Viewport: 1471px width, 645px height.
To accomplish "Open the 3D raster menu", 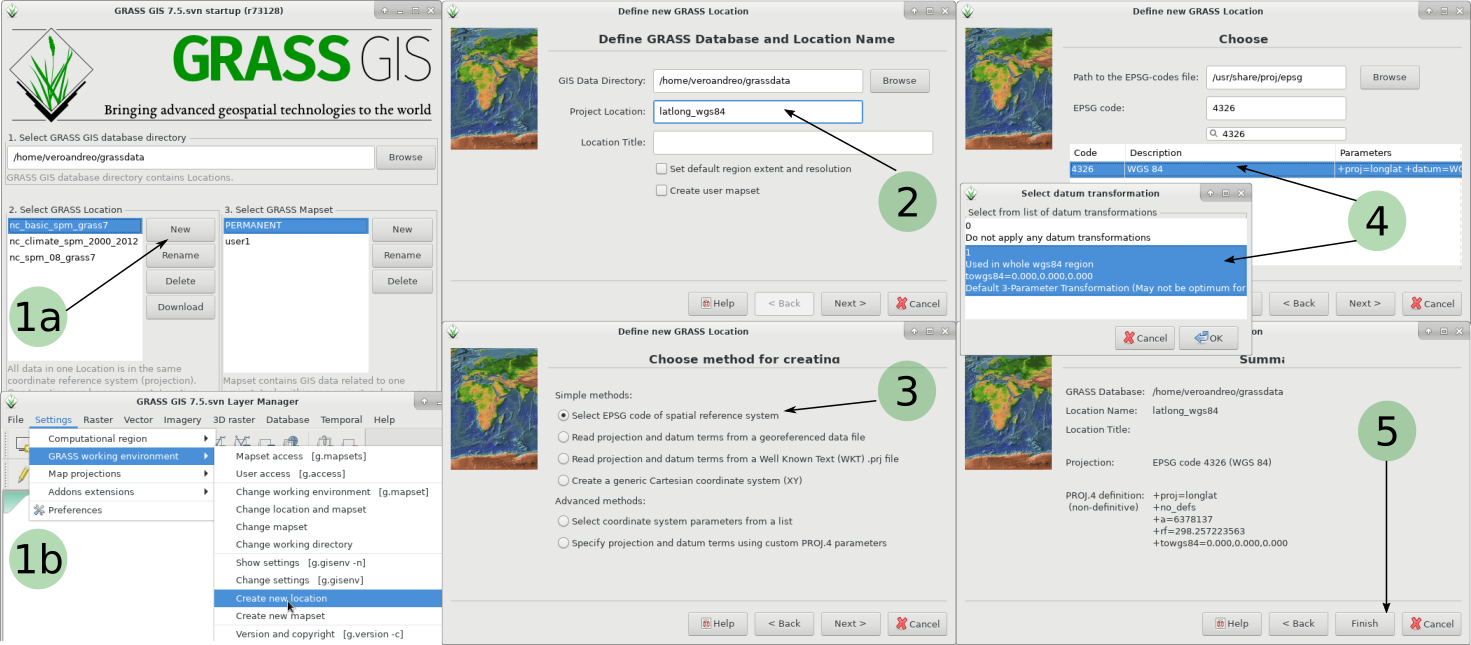I will (x=233, y=420).
